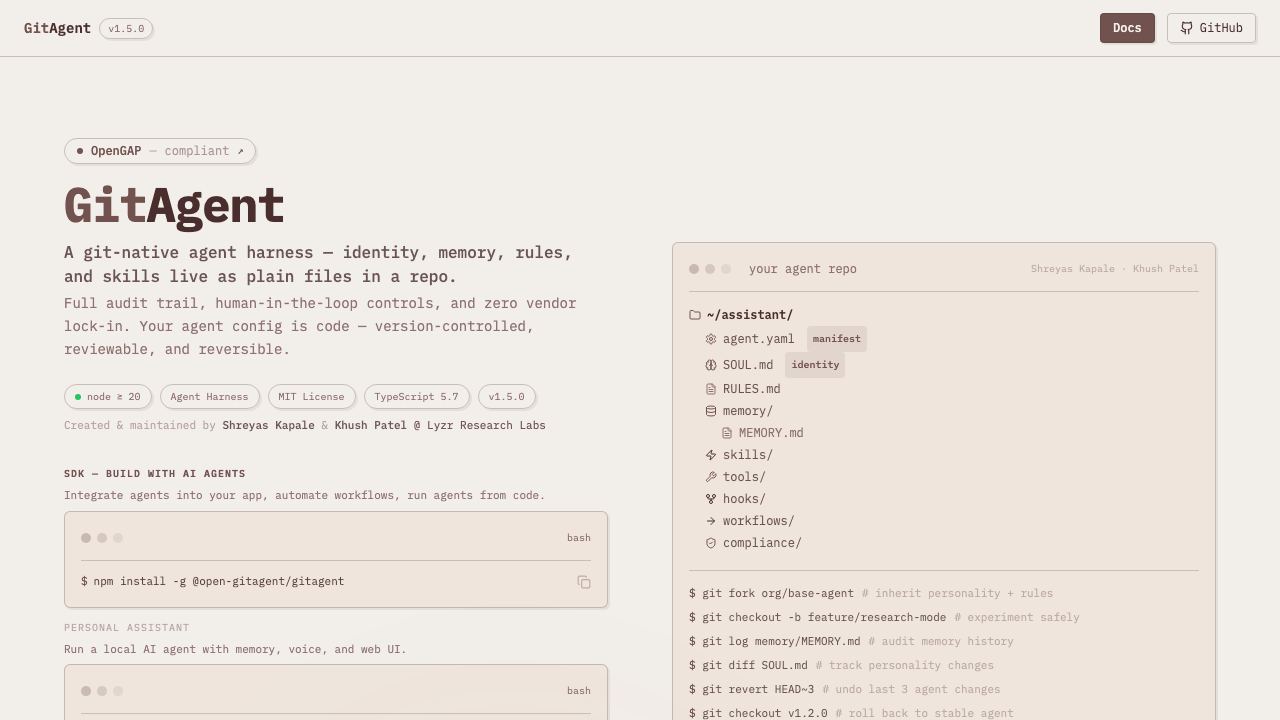Click the branch icon beside hooks/
Screen dimensions: 1280x720
point(711,499)
